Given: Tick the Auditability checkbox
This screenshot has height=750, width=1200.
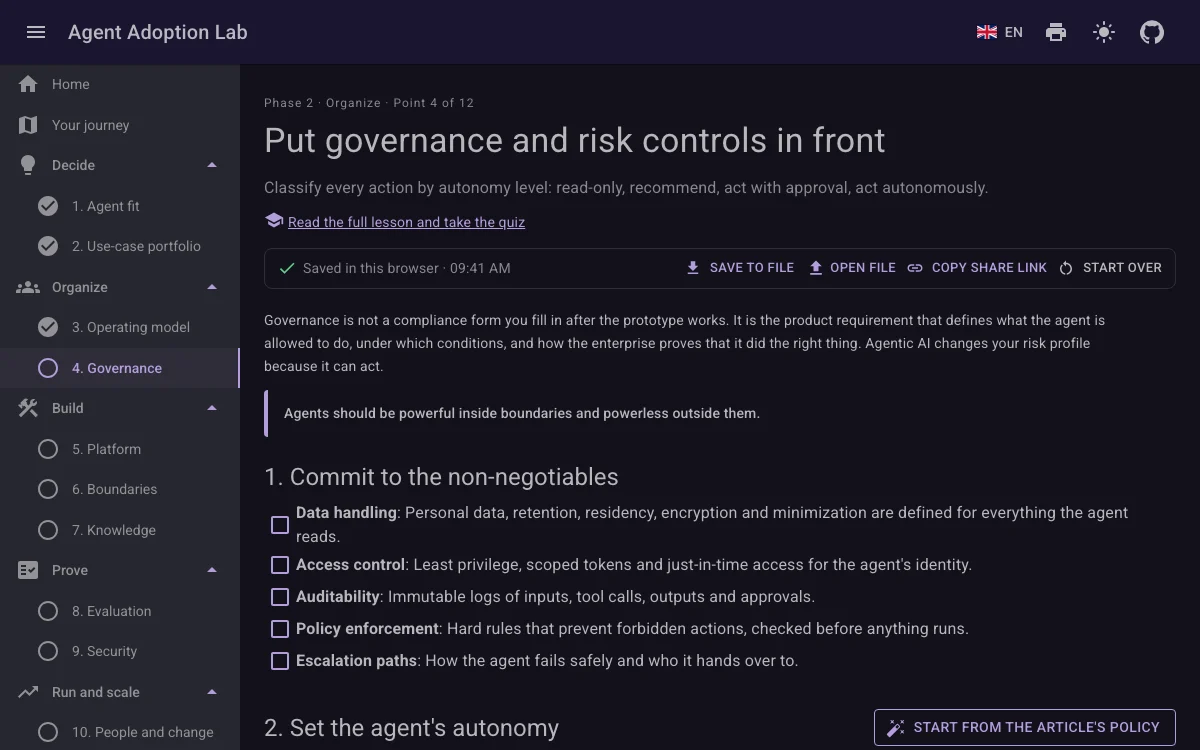Looking at the screenshot, I should click(x=280, y=597).
